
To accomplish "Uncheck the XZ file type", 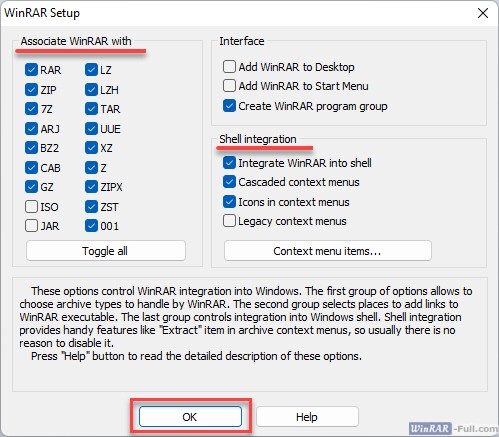I will 91,148.
